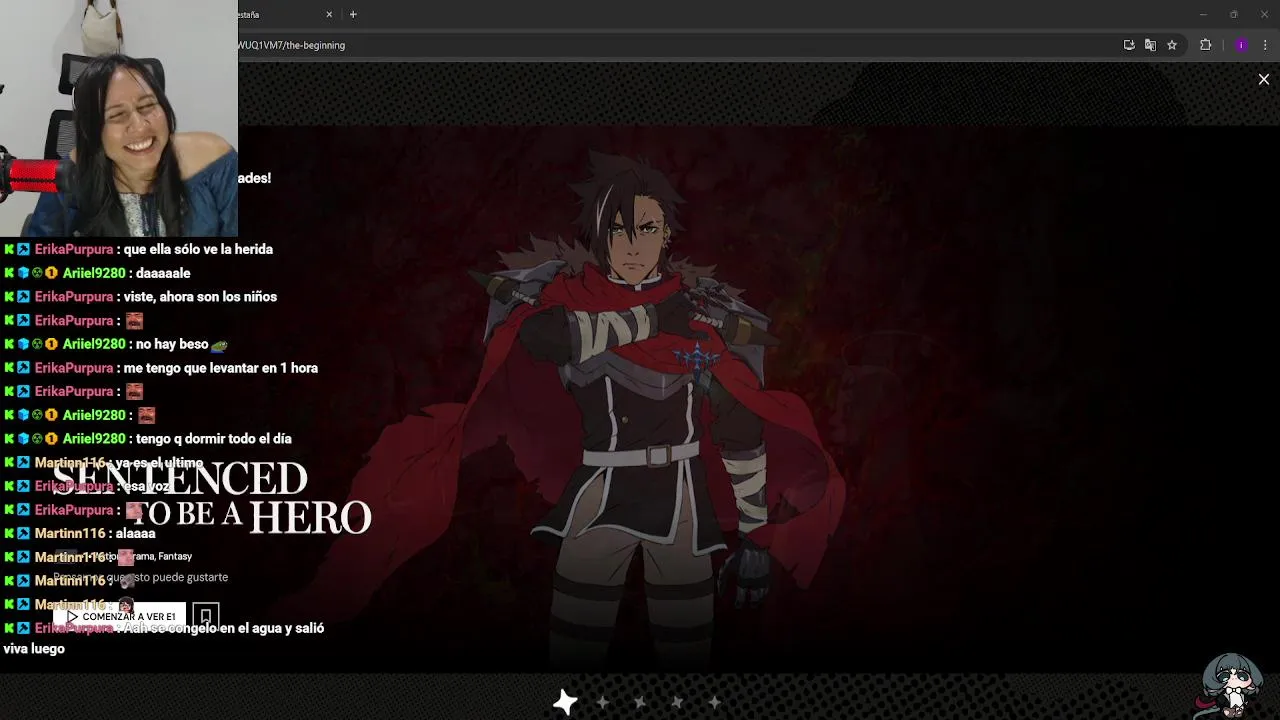Open a new browser tab

[353, 14]
